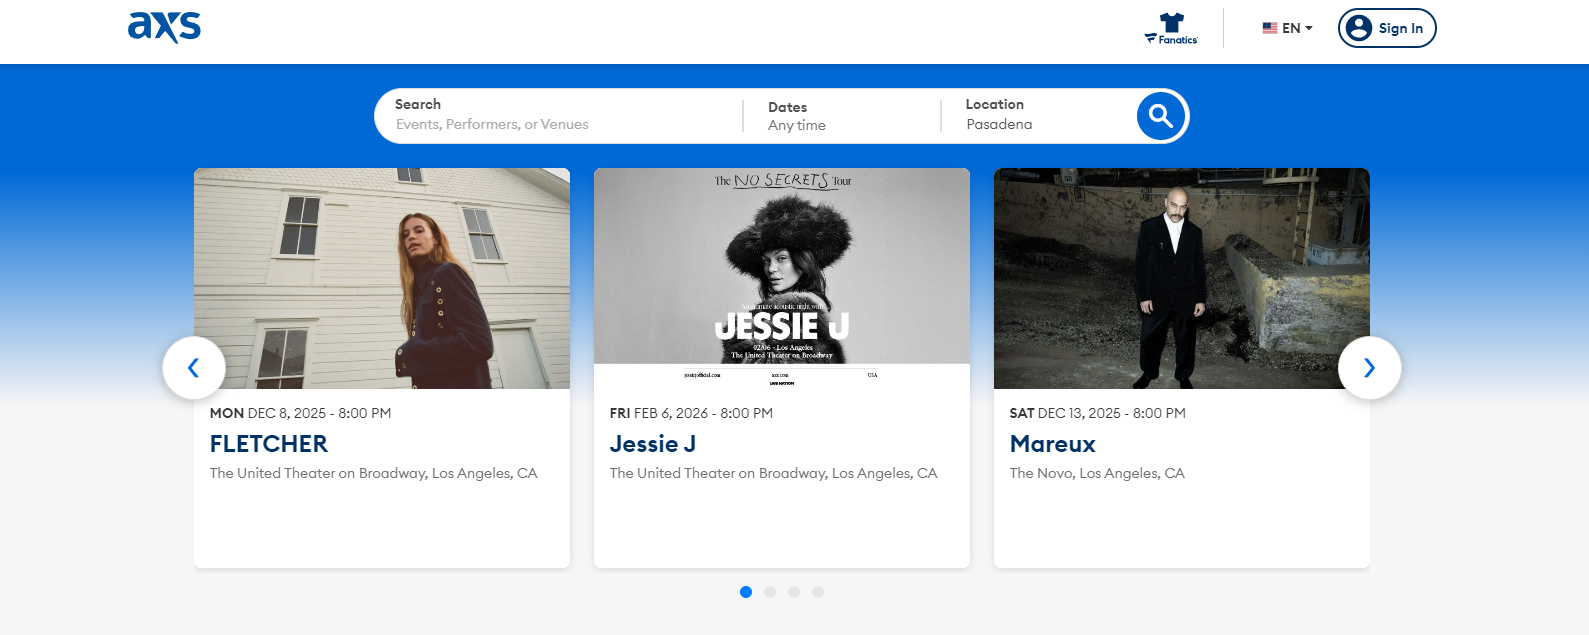Go to the next carousel slide arrow
This screenshot has width=1589, height=635.
tap(1369, 368)
